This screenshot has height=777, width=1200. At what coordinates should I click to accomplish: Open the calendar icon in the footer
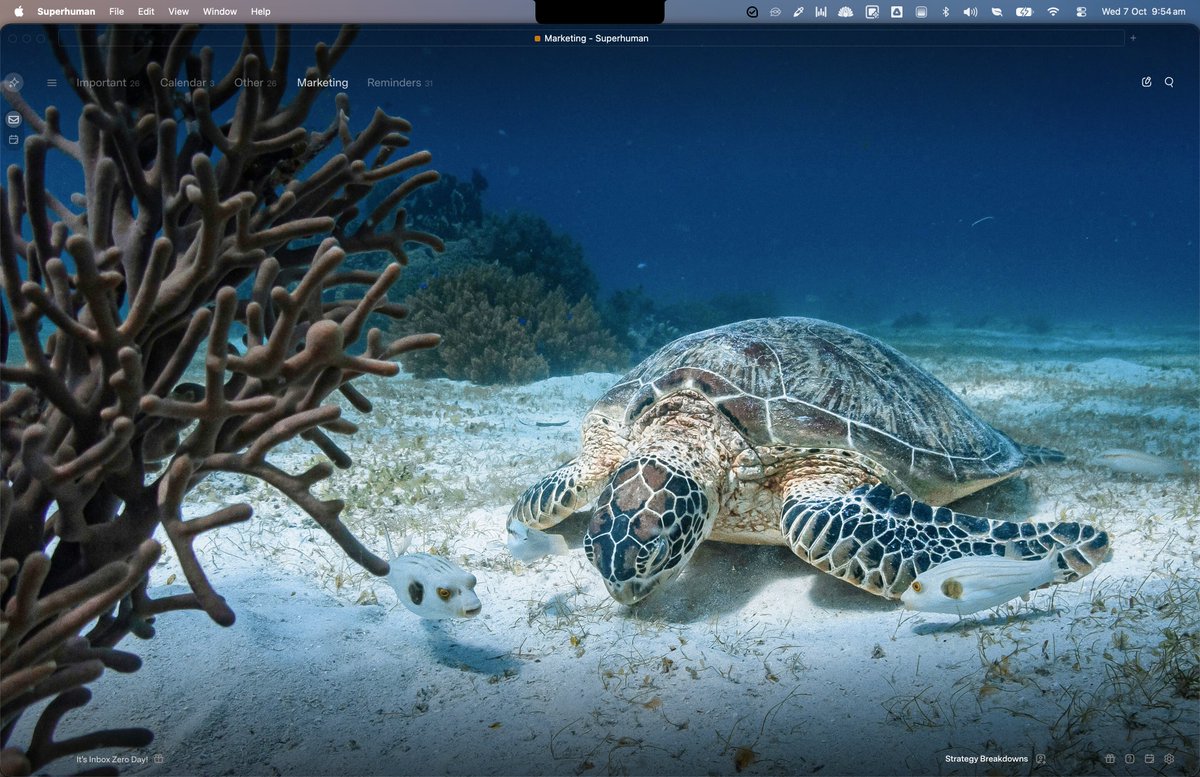tap(1149, 759)
